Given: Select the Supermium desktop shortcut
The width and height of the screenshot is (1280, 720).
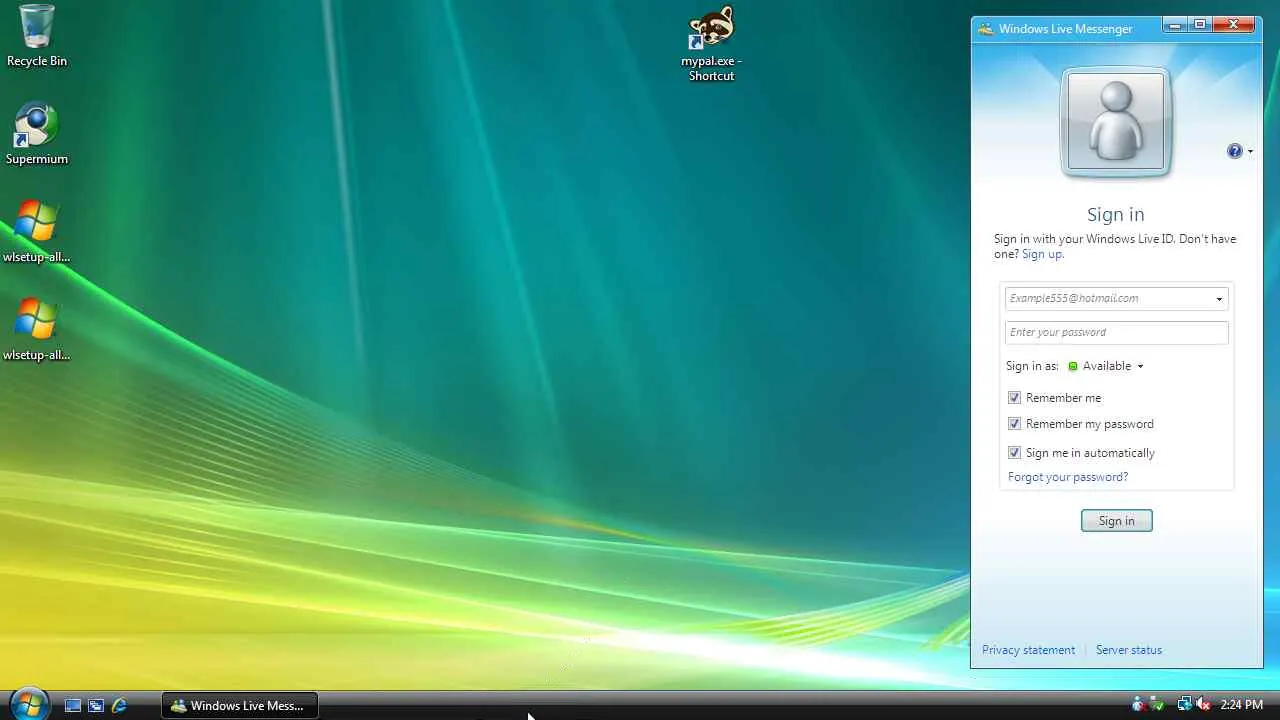Looking at the screenshot, I should tap(37, 134).
